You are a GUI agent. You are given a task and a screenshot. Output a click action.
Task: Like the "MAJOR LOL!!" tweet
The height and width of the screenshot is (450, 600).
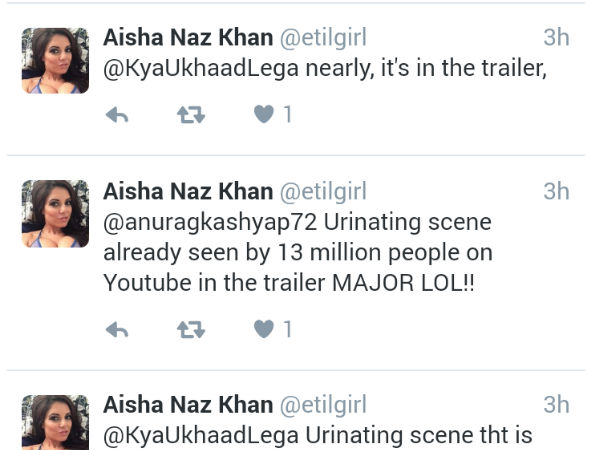(263, 329)
